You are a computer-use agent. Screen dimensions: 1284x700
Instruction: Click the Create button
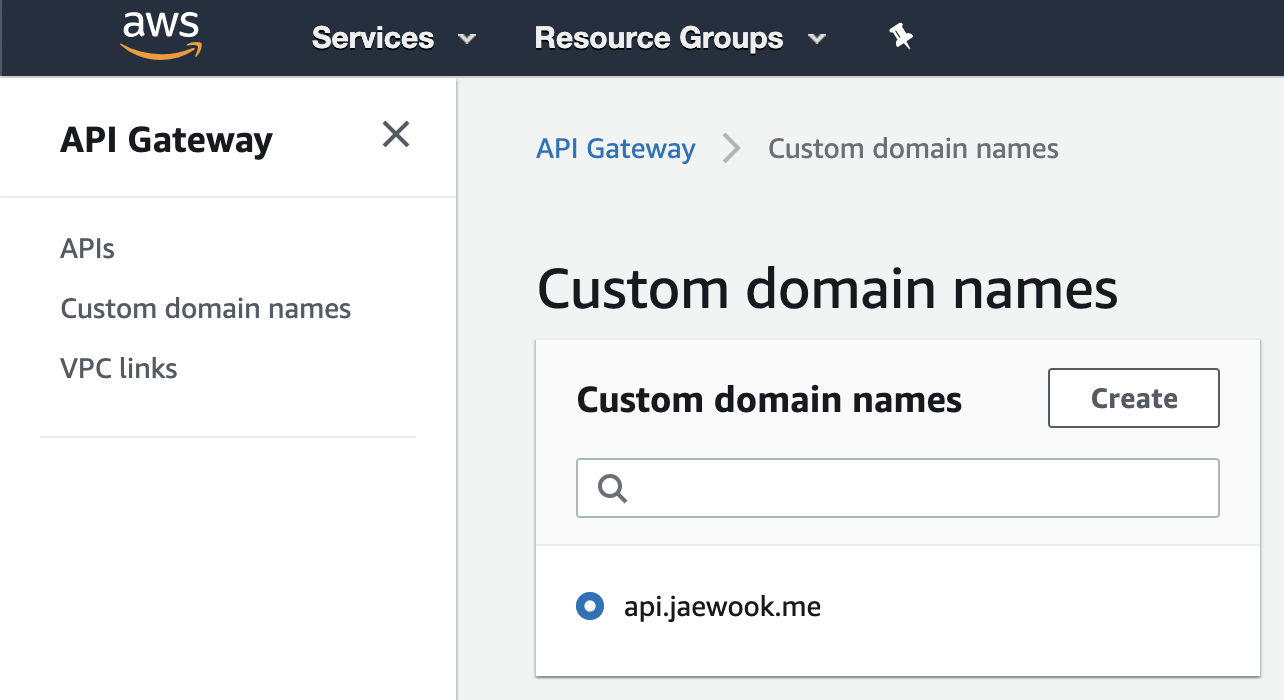coord(1133,398)
